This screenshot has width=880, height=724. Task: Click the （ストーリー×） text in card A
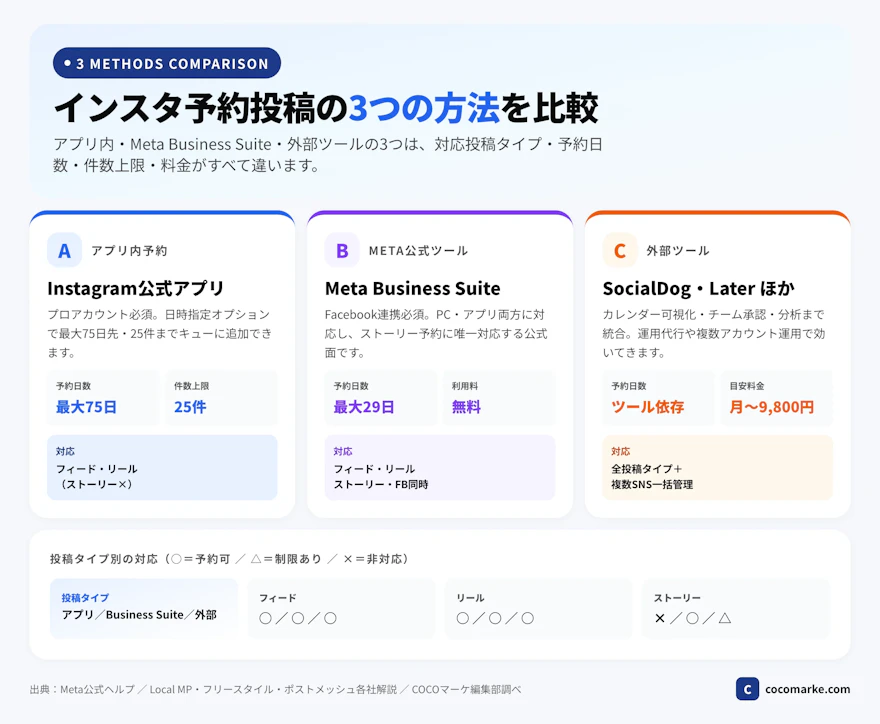click(x=95, y=484)
